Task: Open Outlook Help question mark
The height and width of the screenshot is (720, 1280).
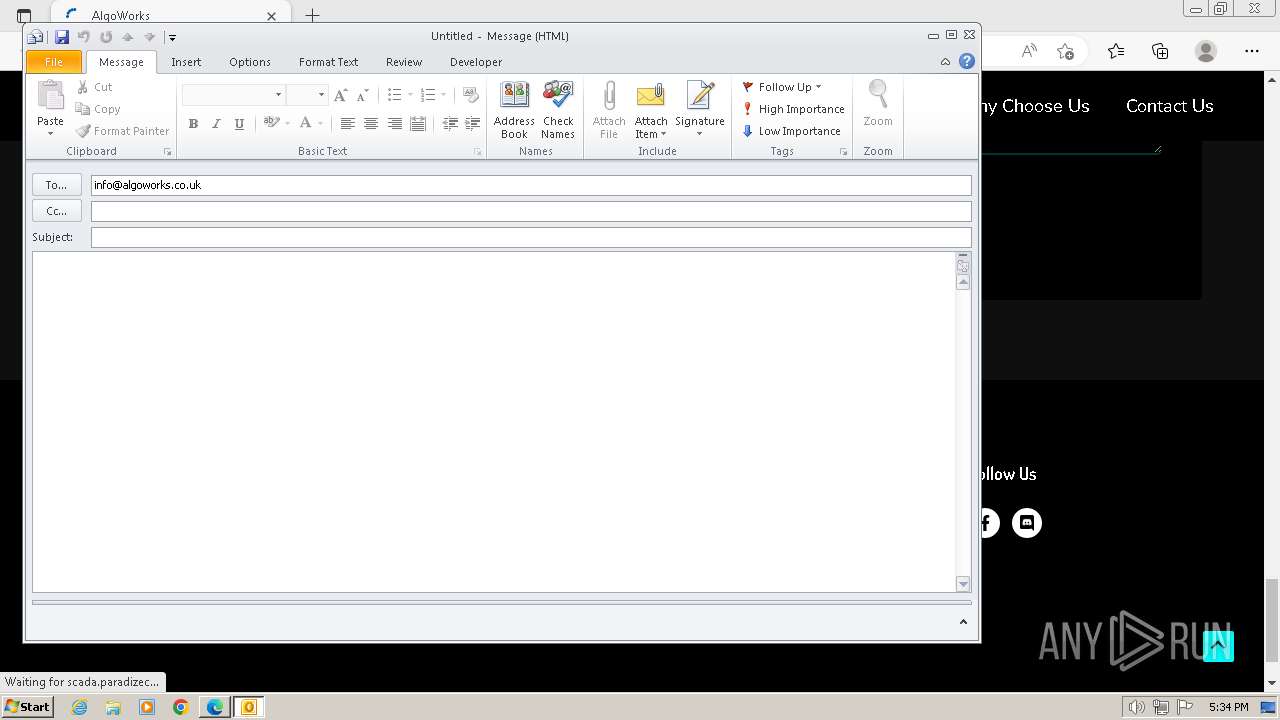Action: (967, 61)
